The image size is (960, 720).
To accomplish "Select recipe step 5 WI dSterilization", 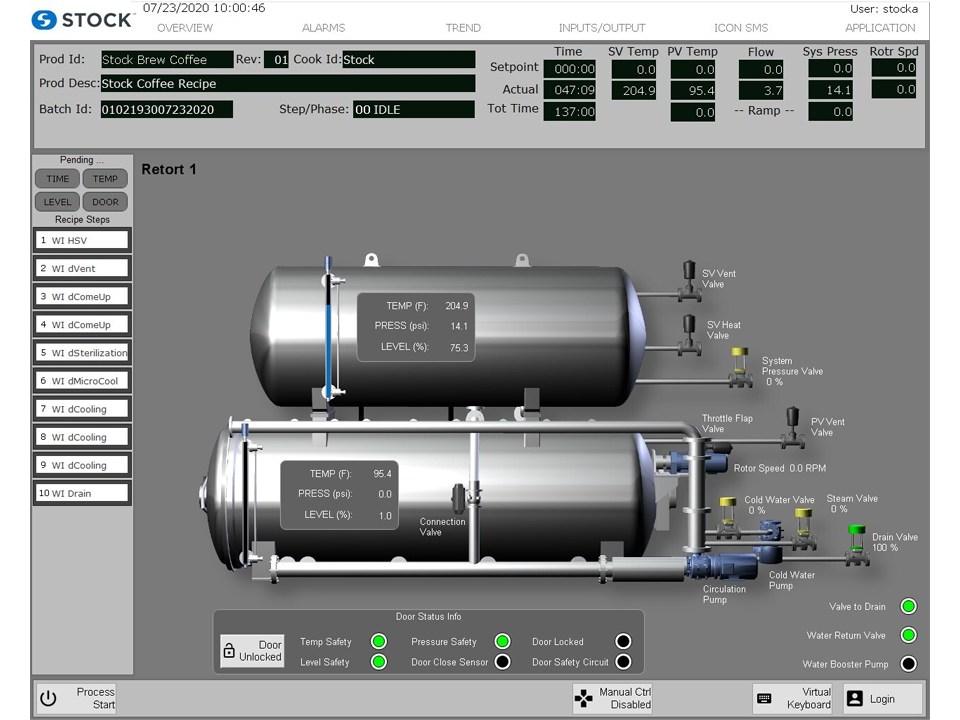I will point(81,352).
